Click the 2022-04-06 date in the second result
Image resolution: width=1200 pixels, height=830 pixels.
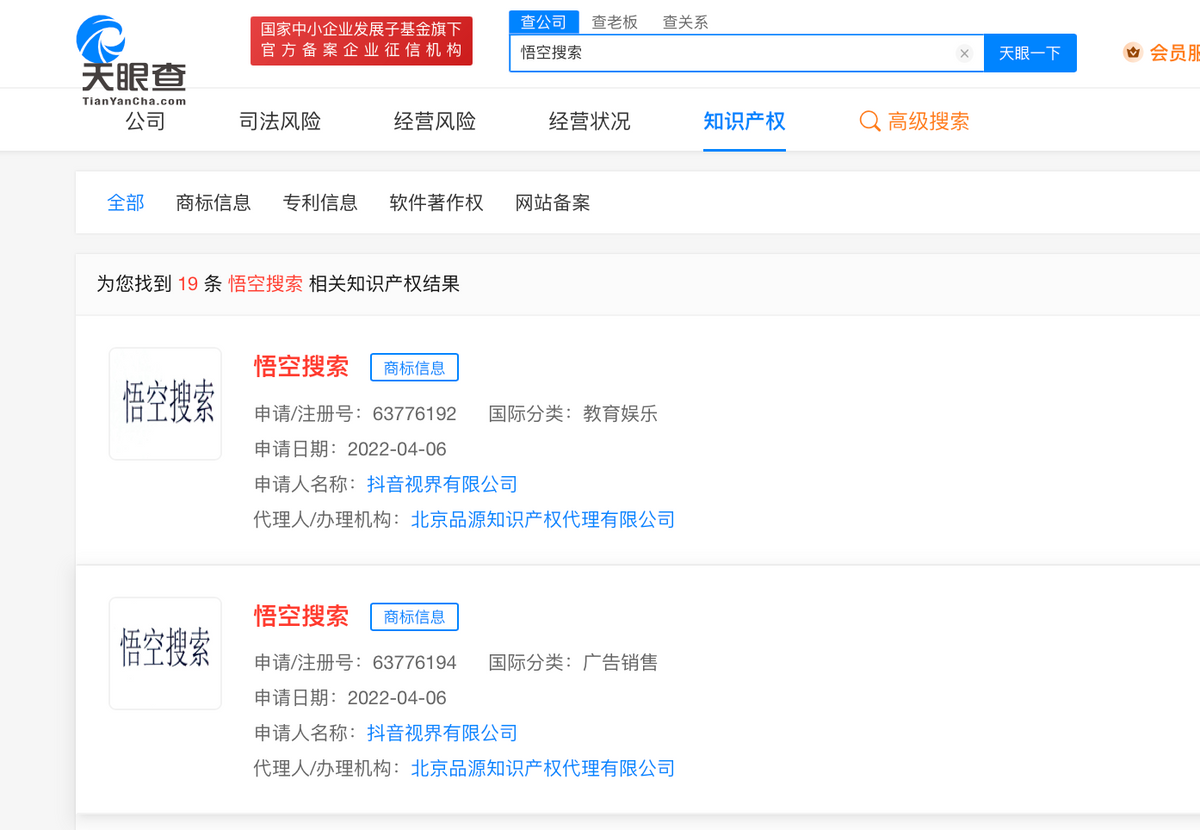pyautogui.click(x=397, y=698)
